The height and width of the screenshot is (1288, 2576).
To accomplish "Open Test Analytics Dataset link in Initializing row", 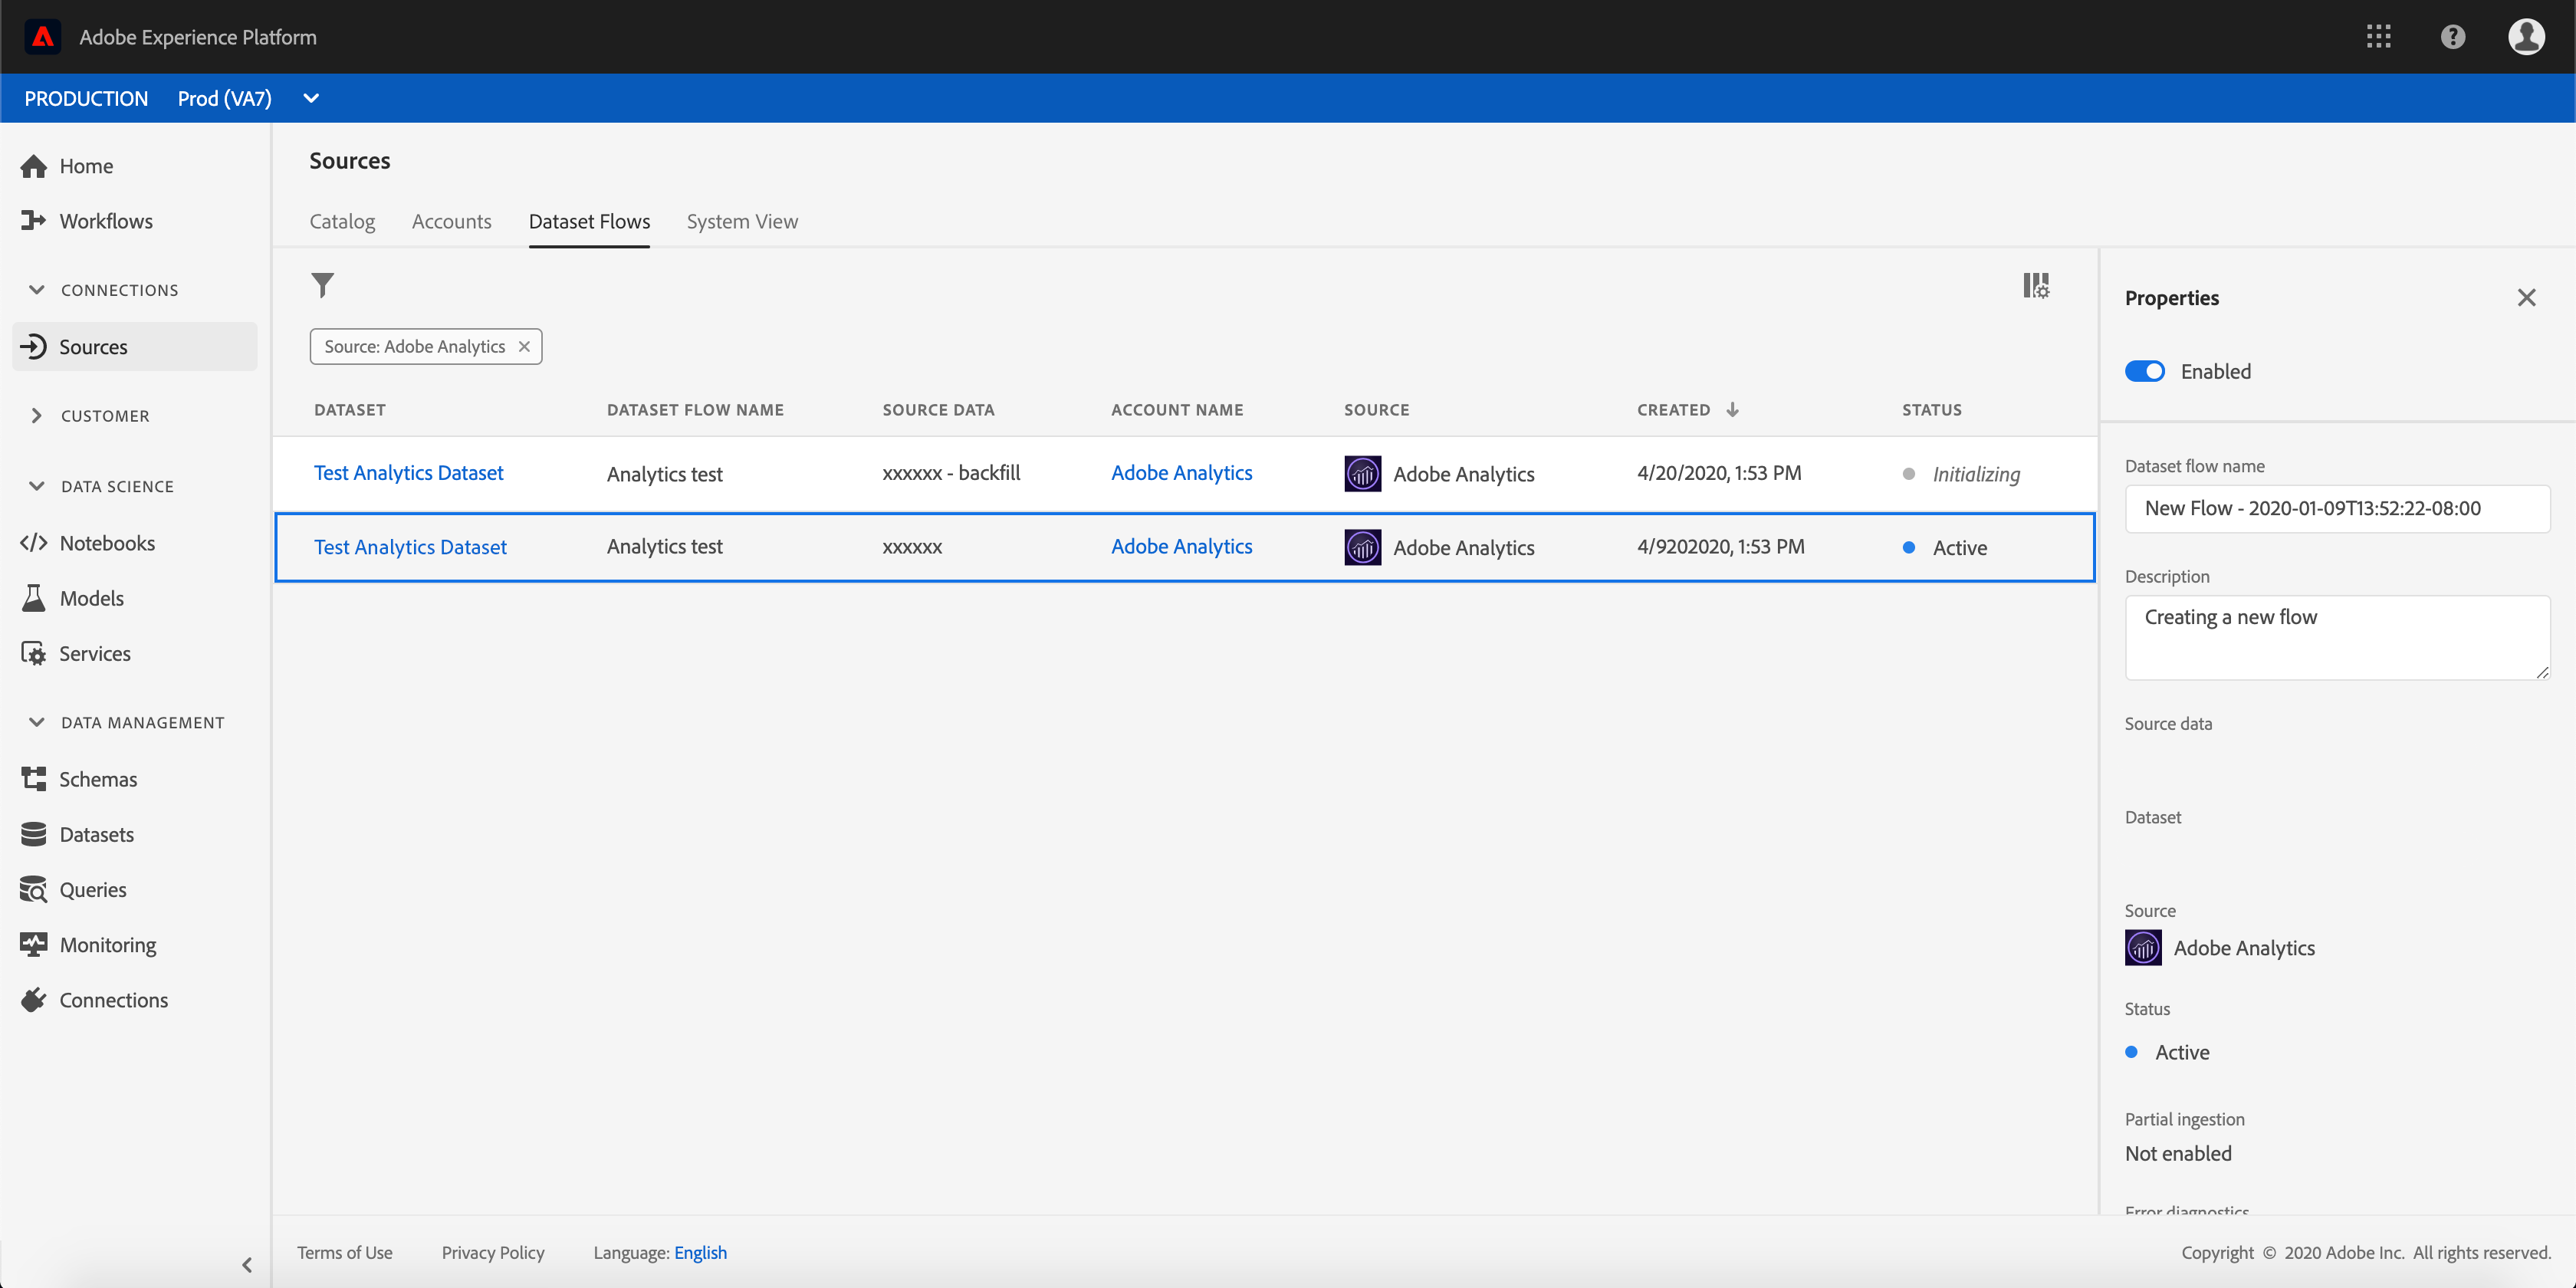I will coord(408,472).
